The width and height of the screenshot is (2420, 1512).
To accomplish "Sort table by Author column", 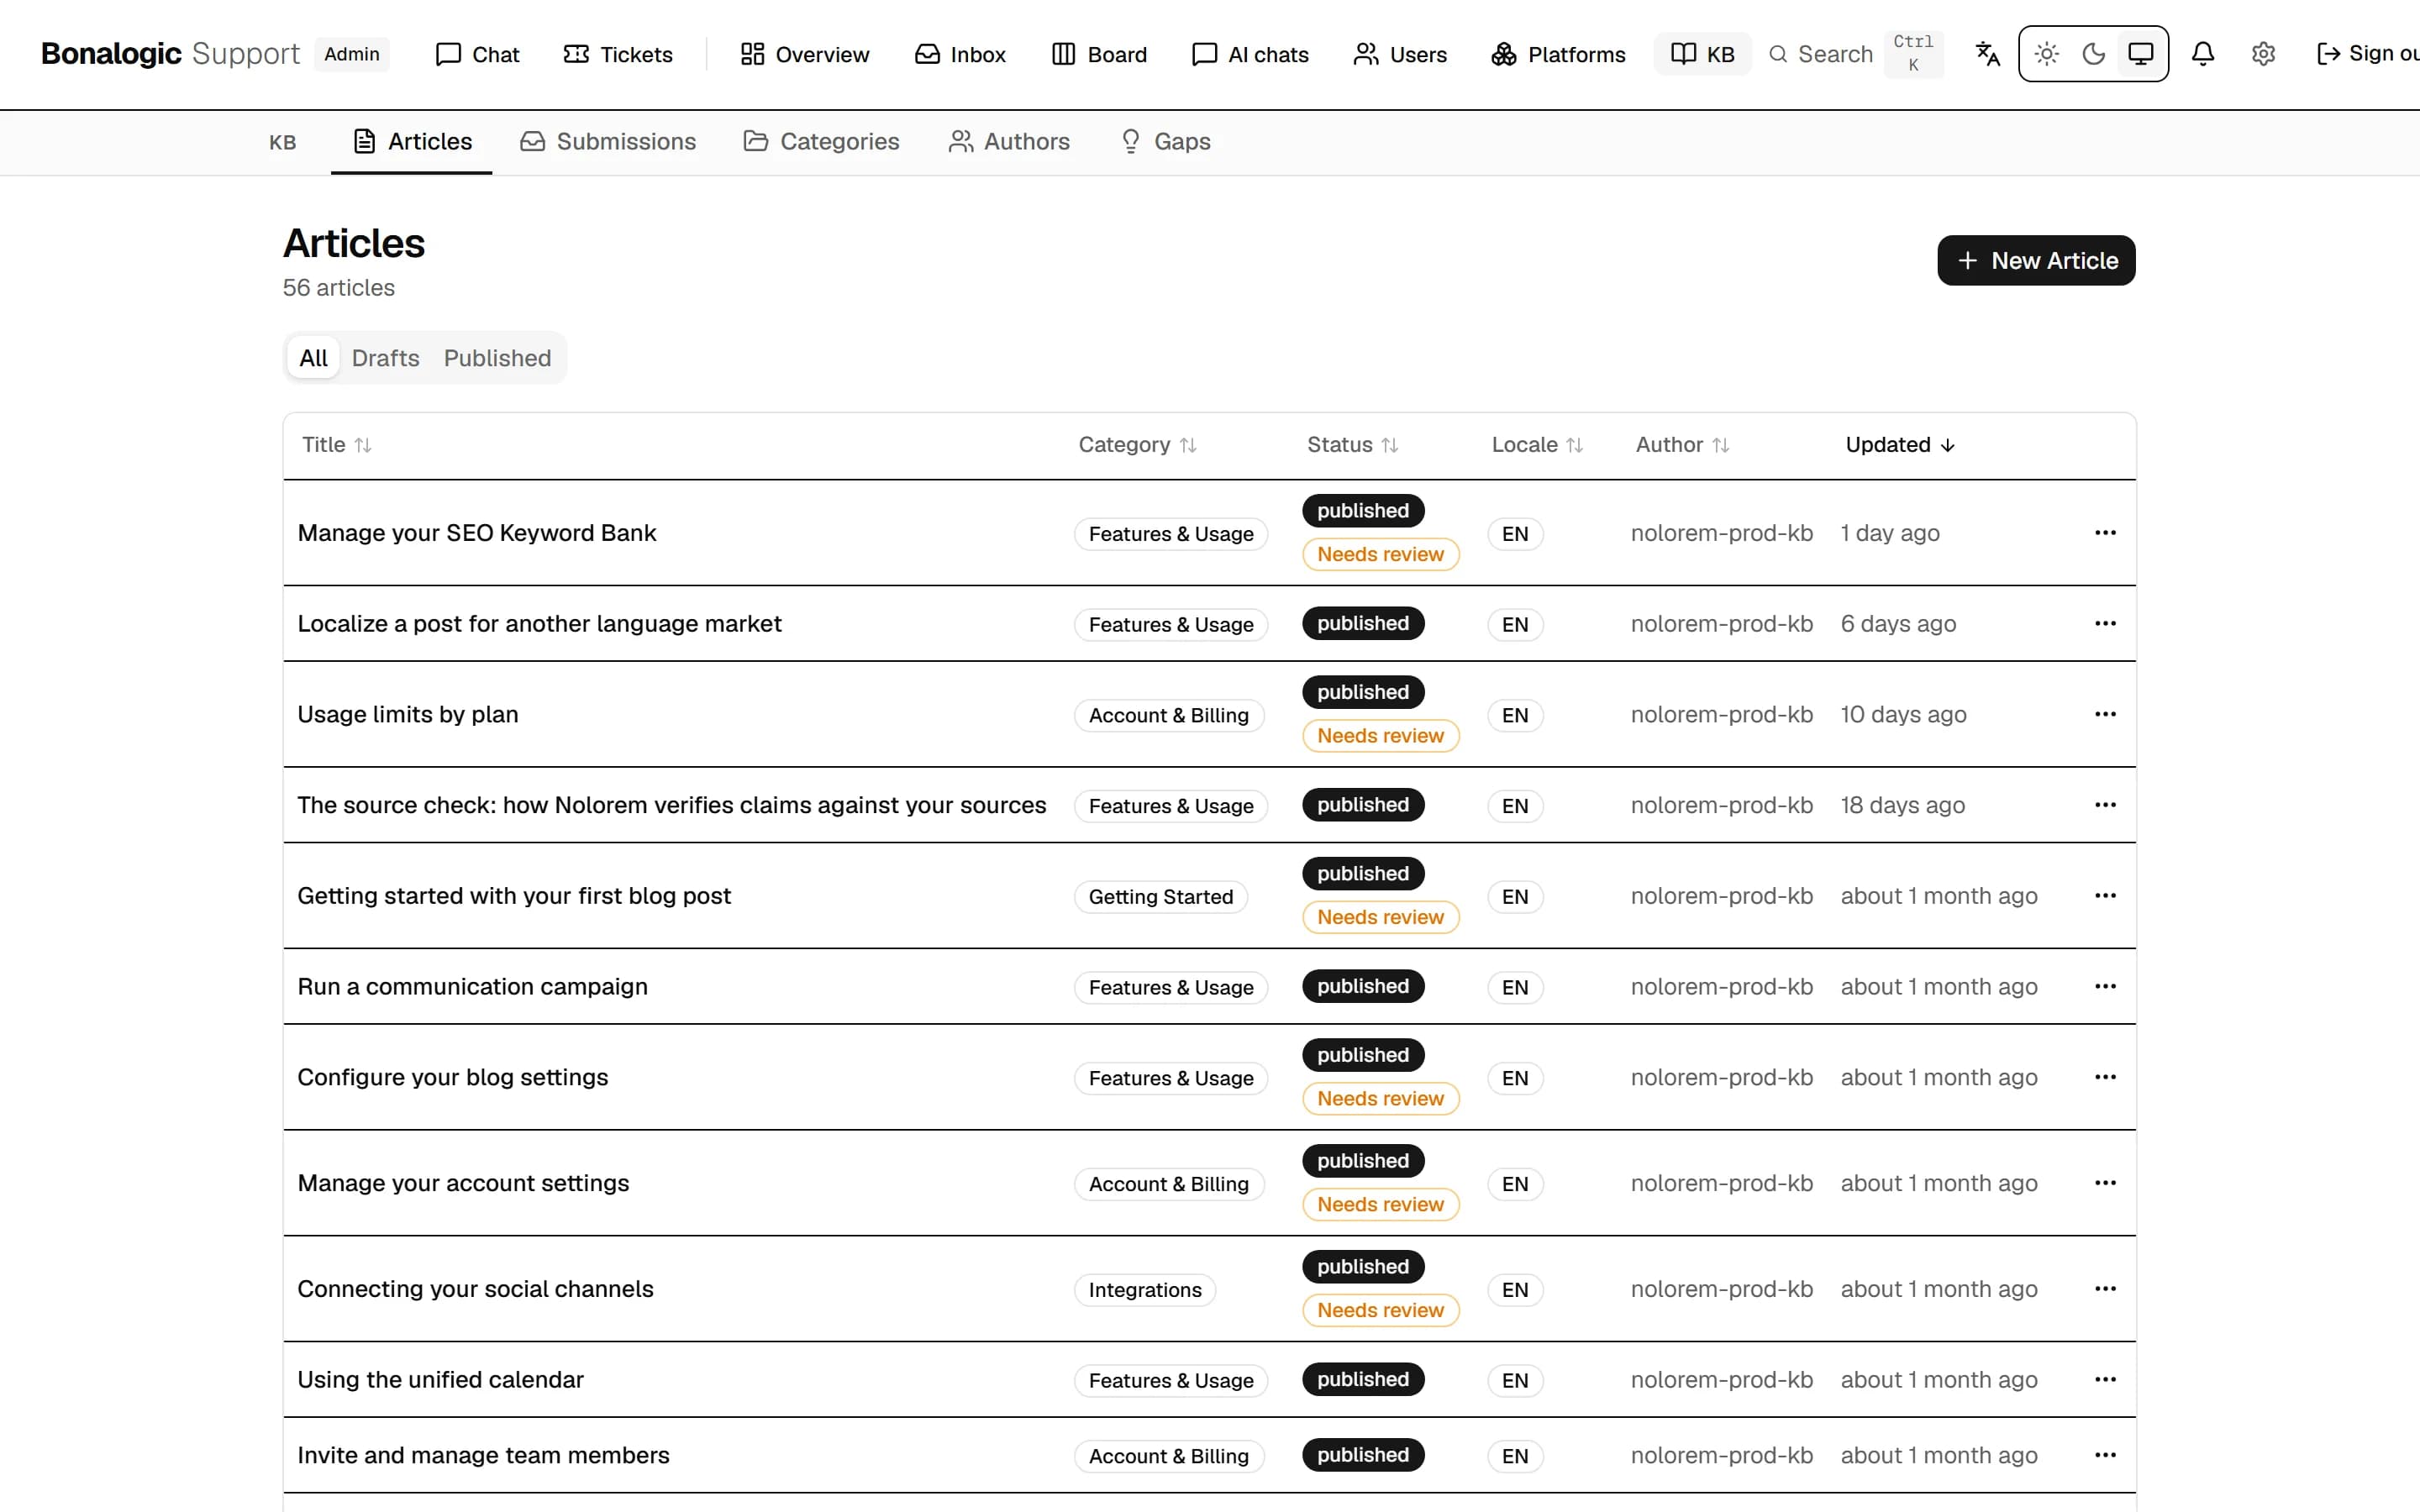I will (1682, 445).
